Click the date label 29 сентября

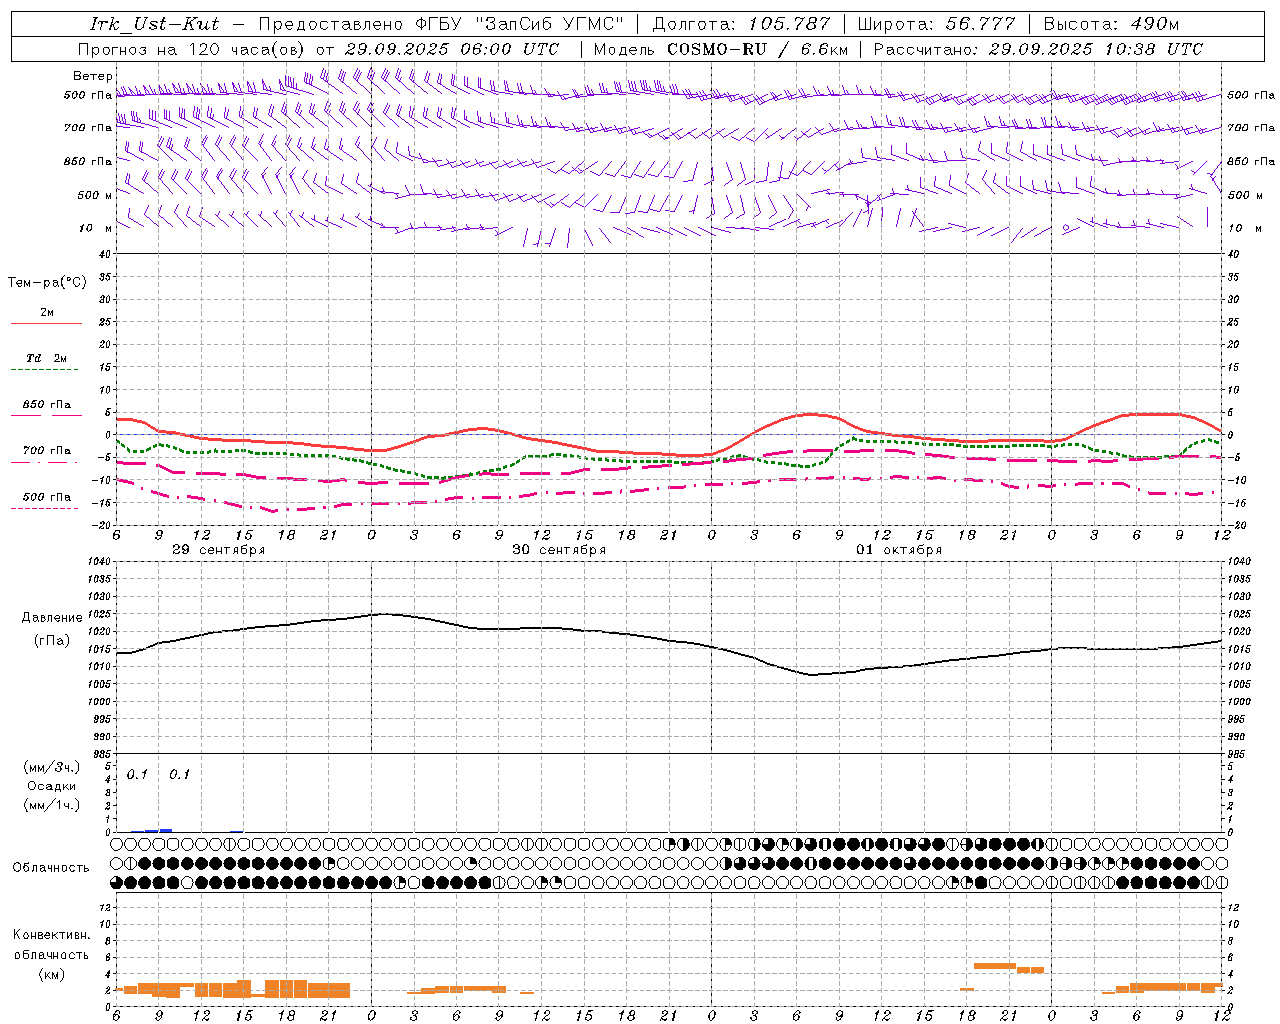[x=219, y=550]
